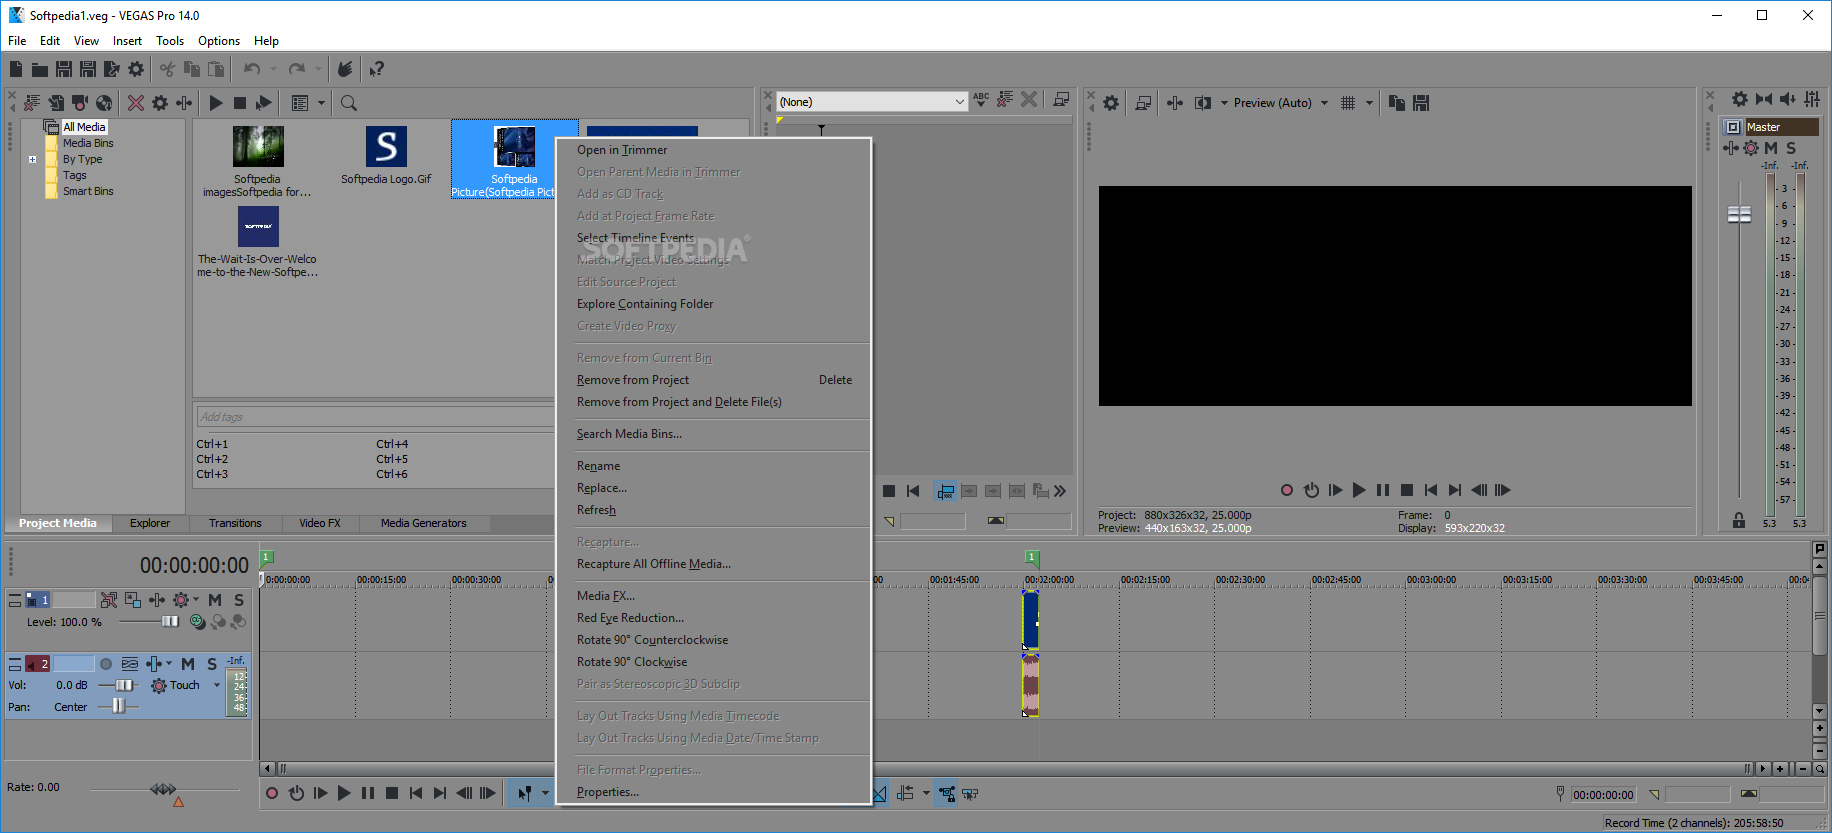
Task: Choose Explore Containing Folder from context menu
Action: coord(645,304)
